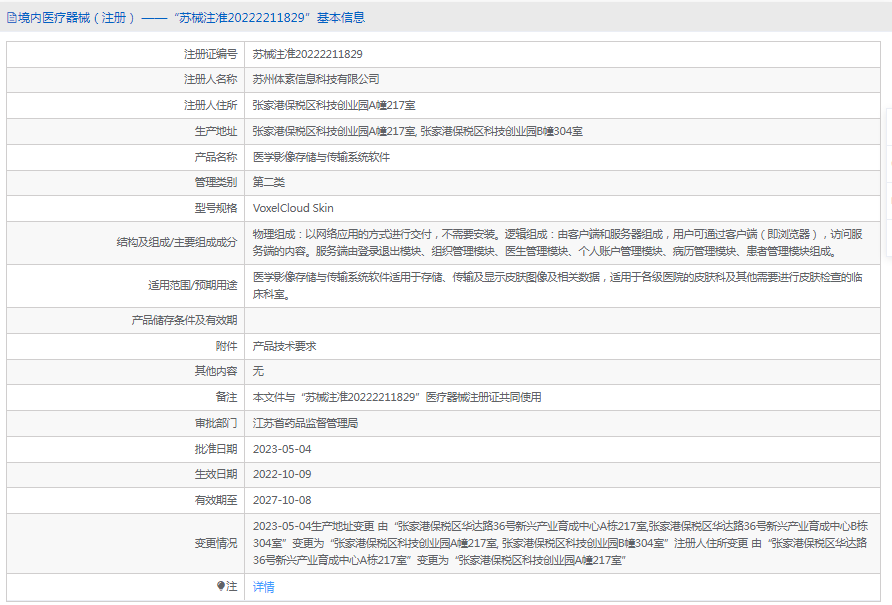Open the 详情 link in the 注 row

click(263, 587)
